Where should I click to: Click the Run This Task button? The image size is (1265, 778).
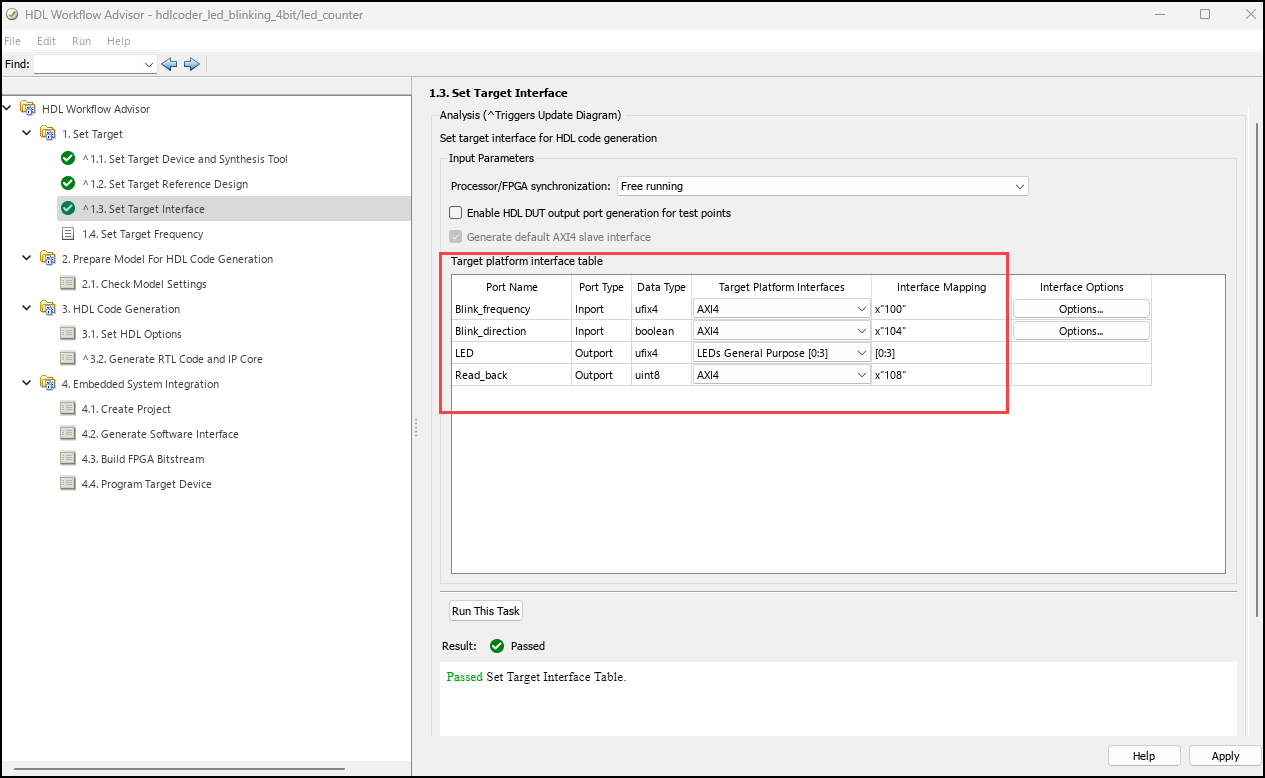(x=486, y=611)
